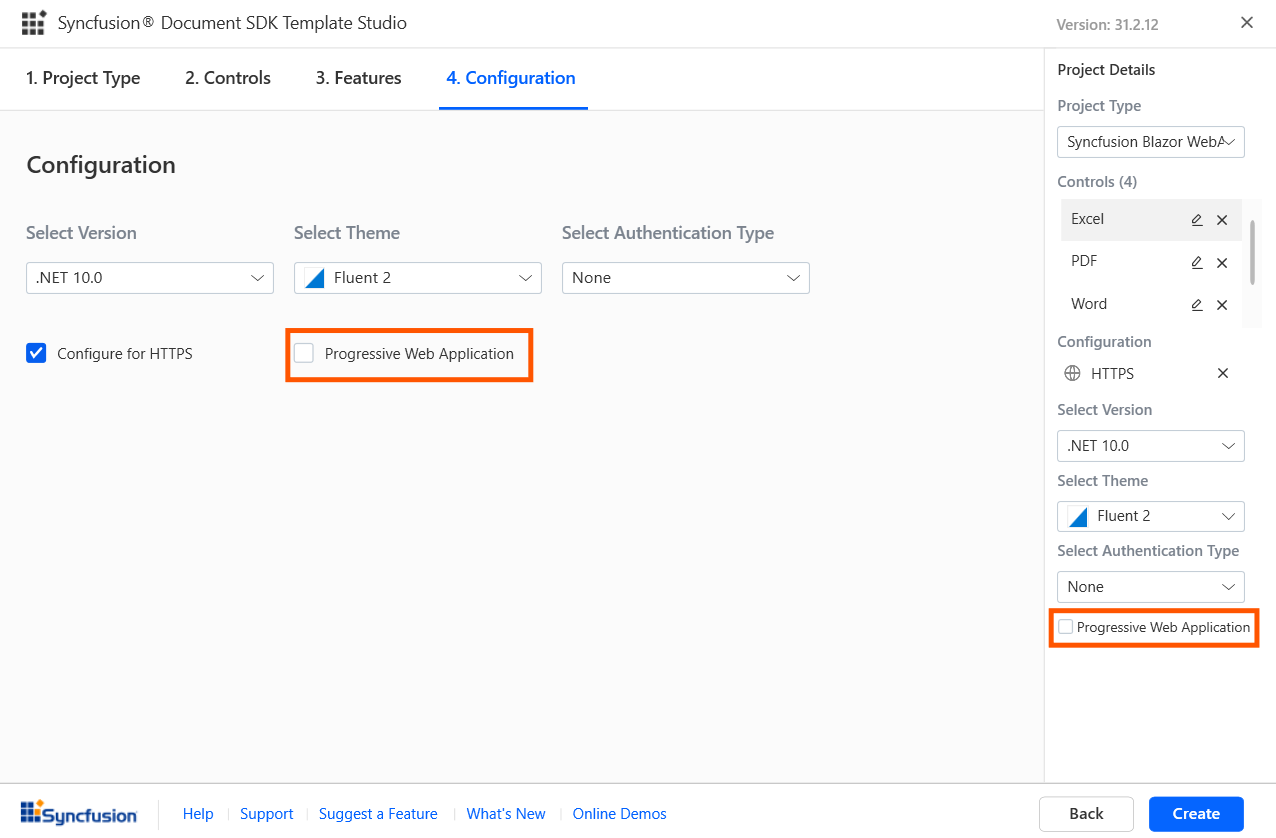Open the .NET 10.0 version dropdown in Configuration

pyautogui.click(x=150, y=278)
